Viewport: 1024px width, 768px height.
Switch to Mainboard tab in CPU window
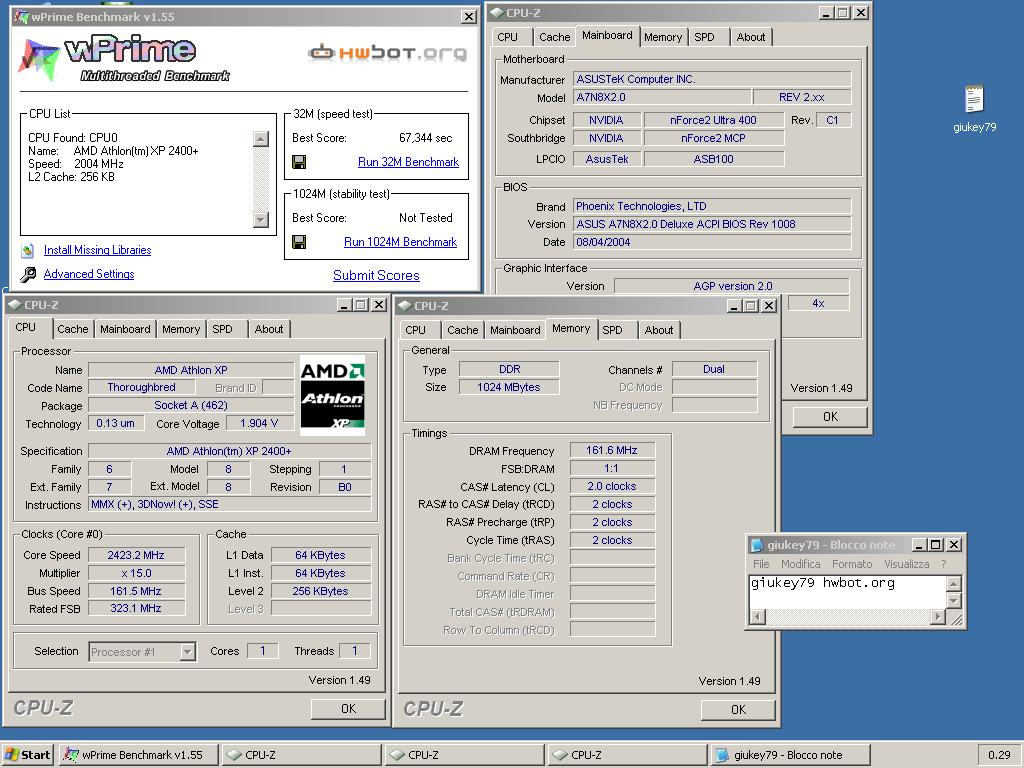click(x=125, y=329)
